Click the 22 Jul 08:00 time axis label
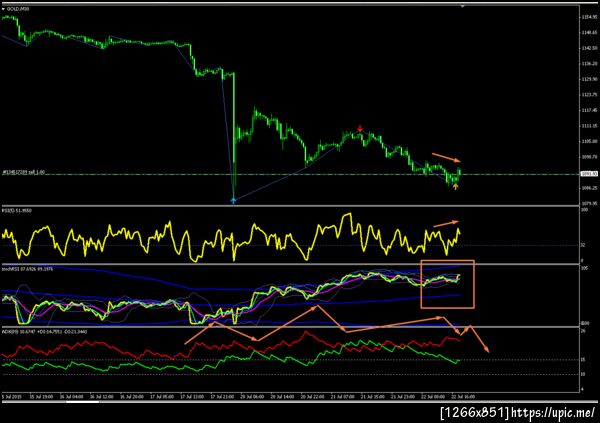Screen dimensions: 600x423 click(433, 397)
